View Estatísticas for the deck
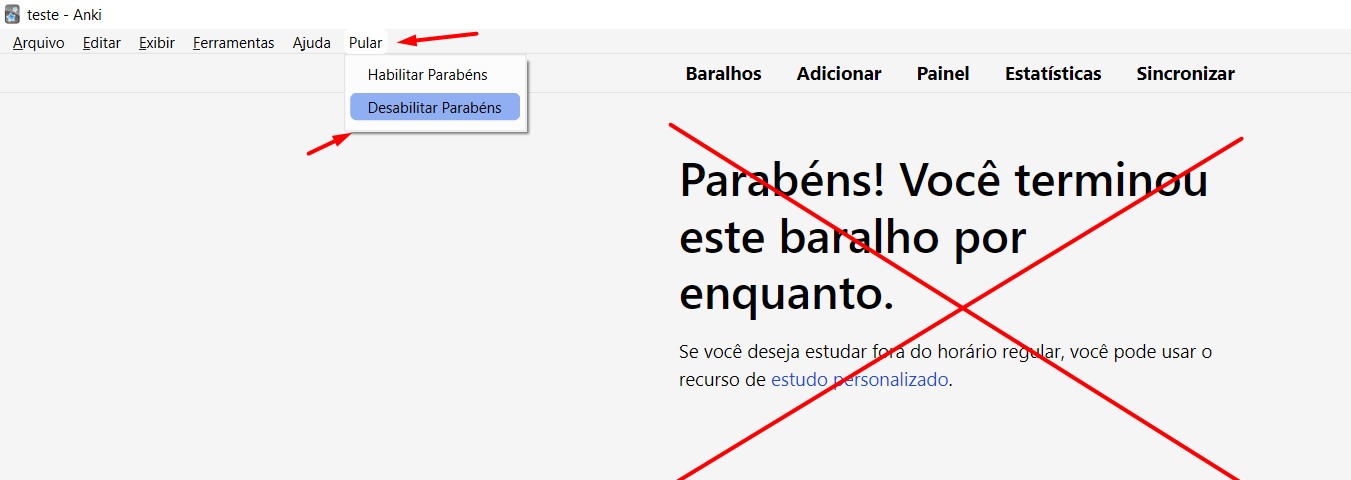The width and height of the screenshot is (1351, 480). pos(1053,74)
